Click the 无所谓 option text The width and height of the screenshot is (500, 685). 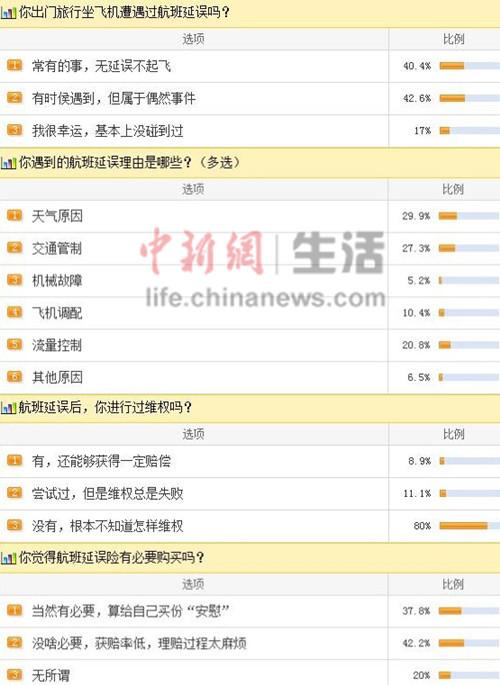click(x=51, y=676)
